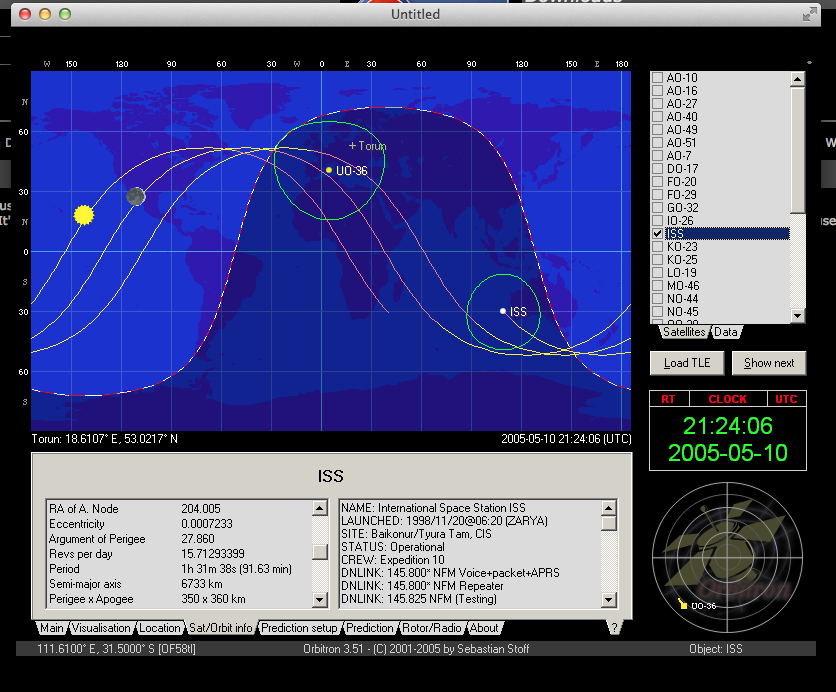Enable the AO-10 satellite checkbox
The width and height of the screenshot is (836, 692).
coord(657,77)
